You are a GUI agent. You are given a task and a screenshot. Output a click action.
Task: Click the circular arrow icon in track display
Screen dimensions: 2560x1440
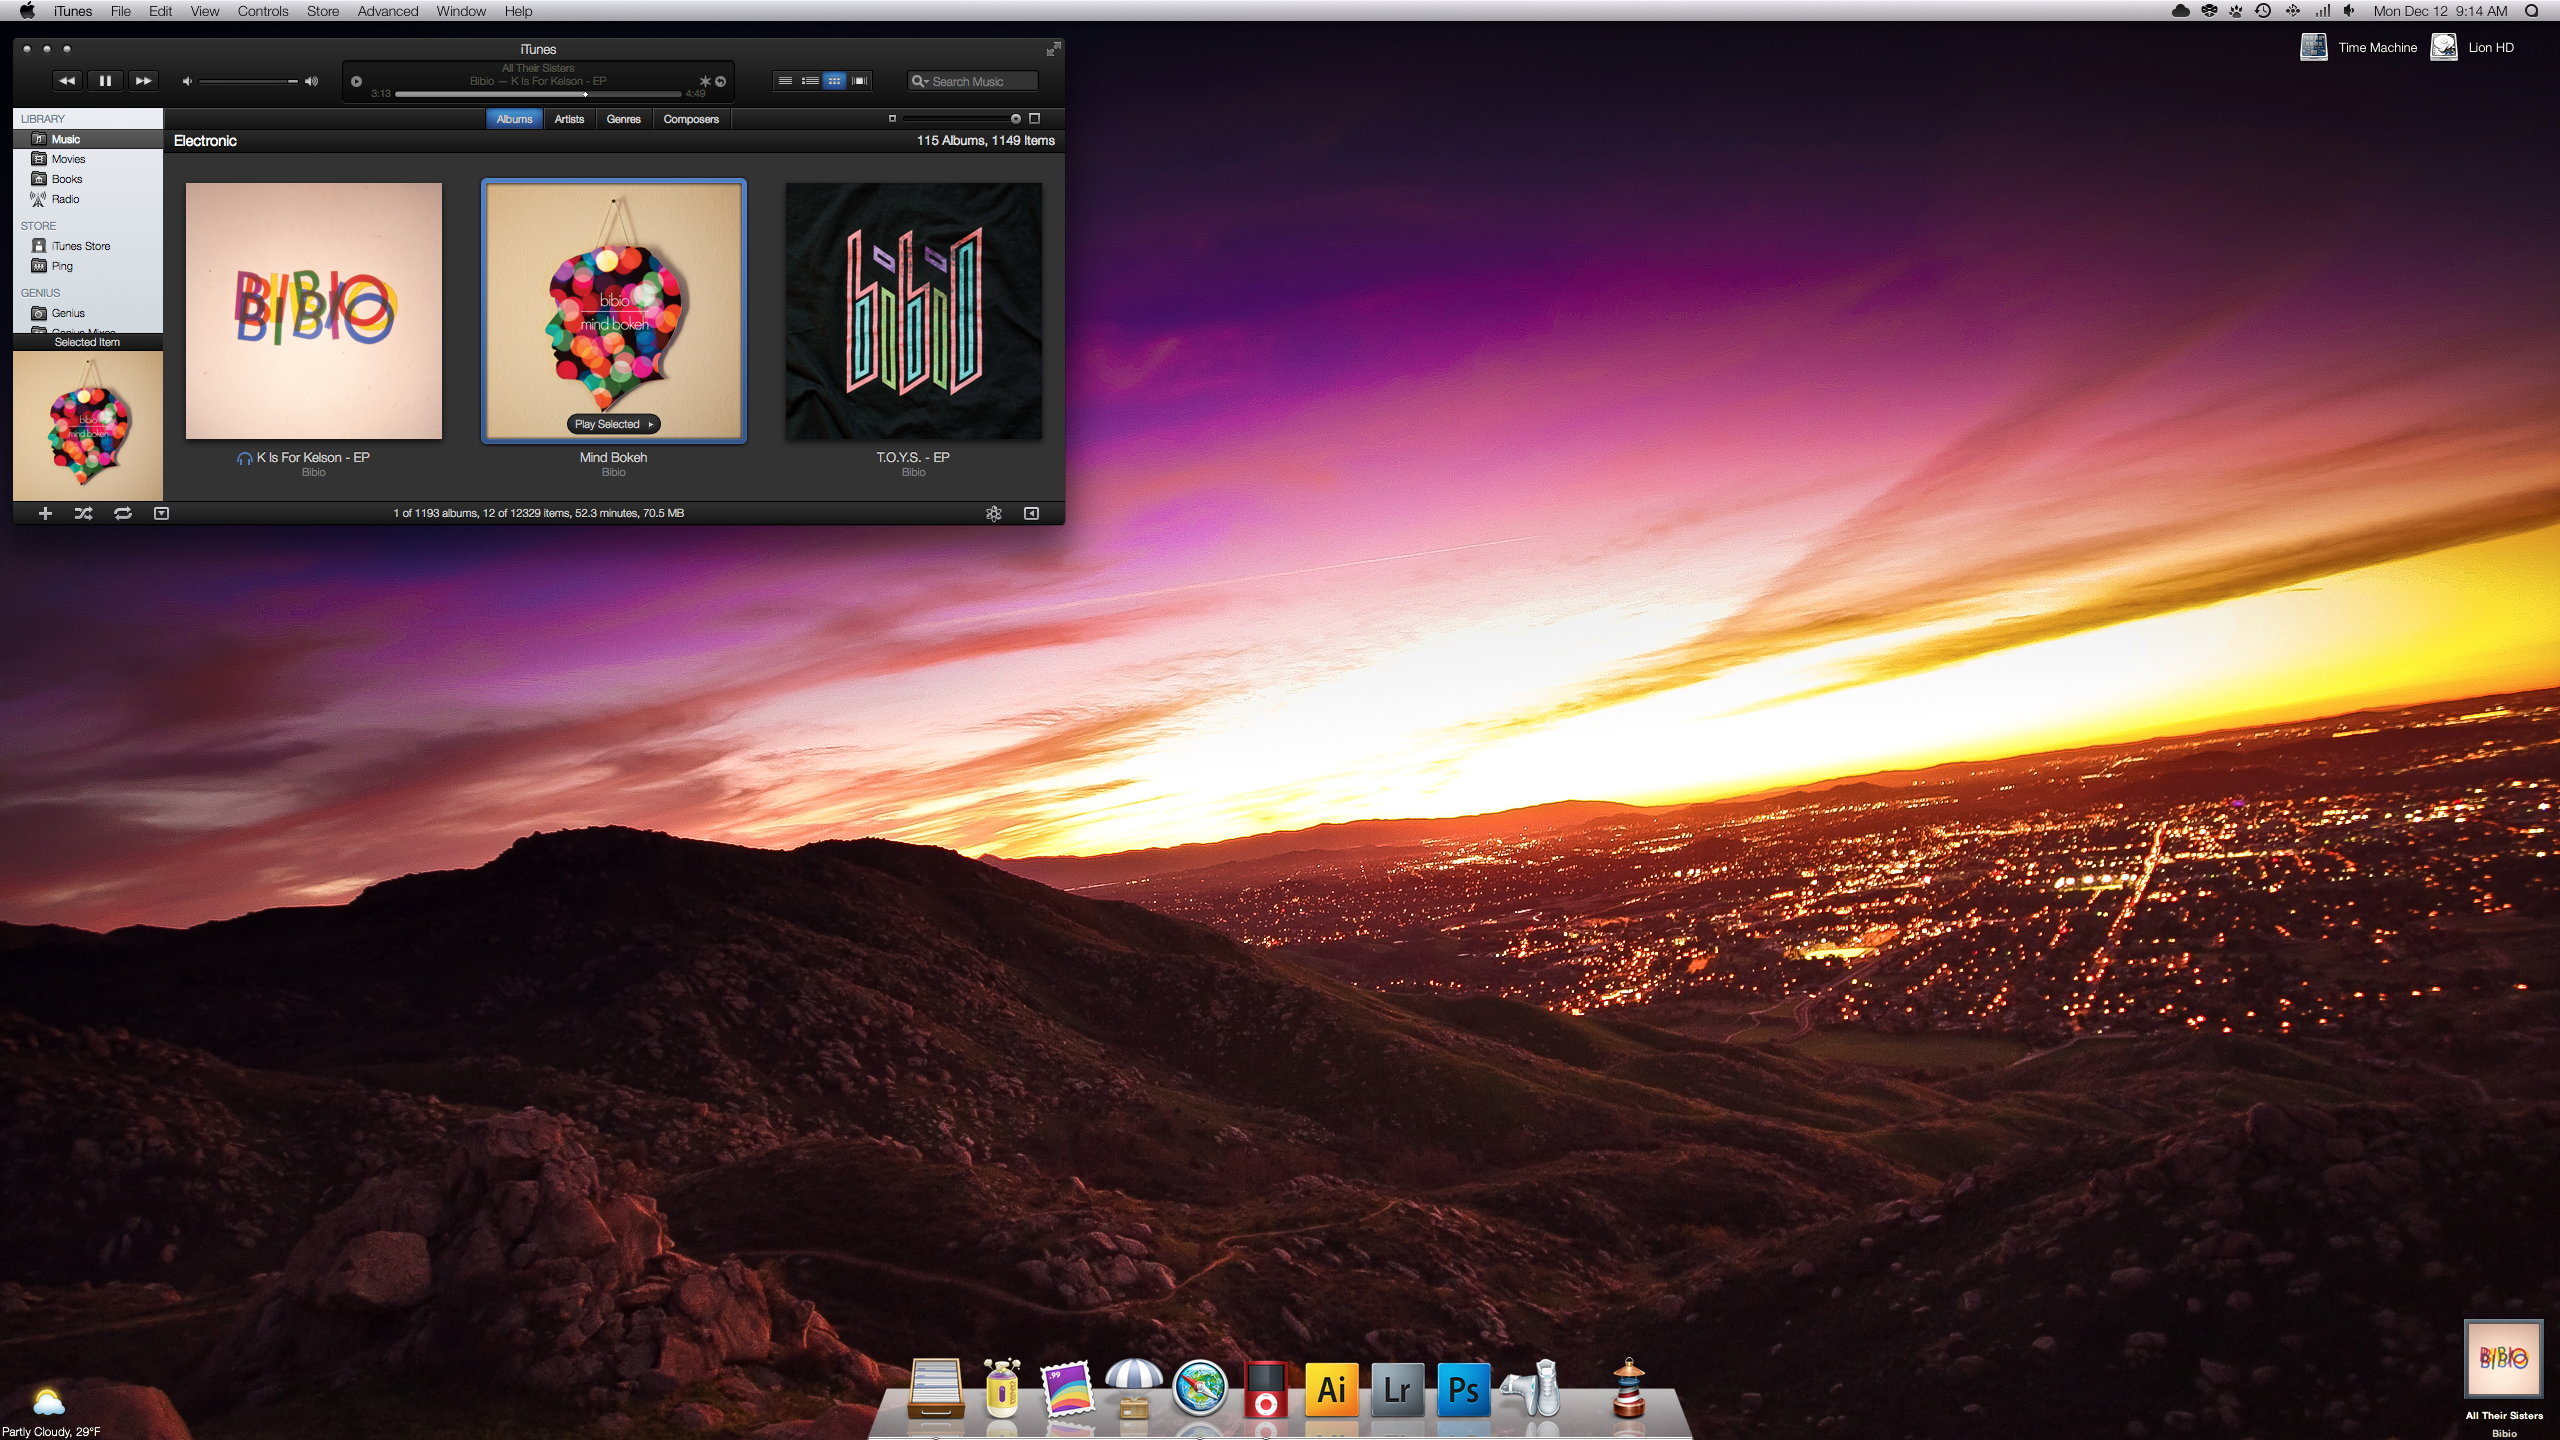coord(720,81)
